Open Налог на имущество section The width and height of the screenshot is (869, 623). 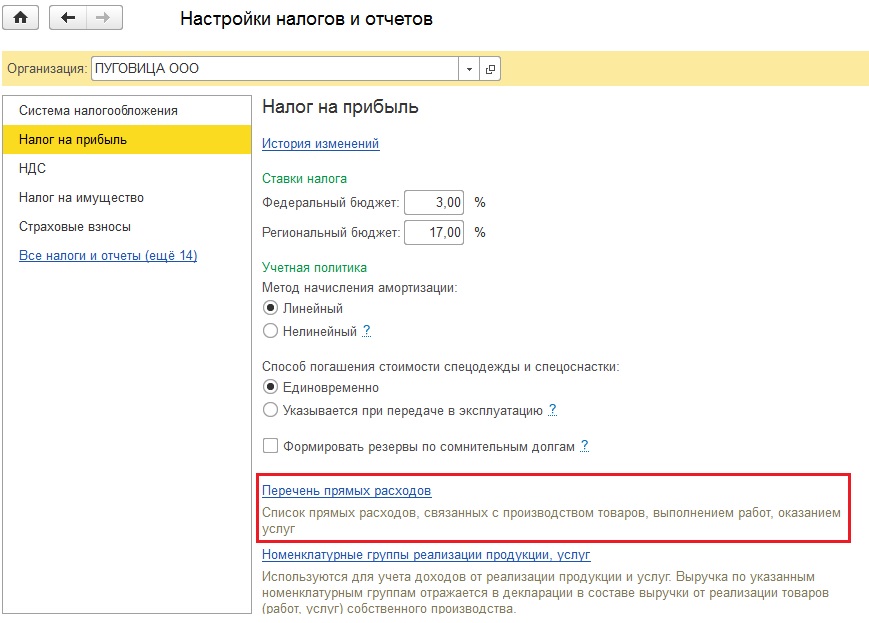click(x=127, y=197)
